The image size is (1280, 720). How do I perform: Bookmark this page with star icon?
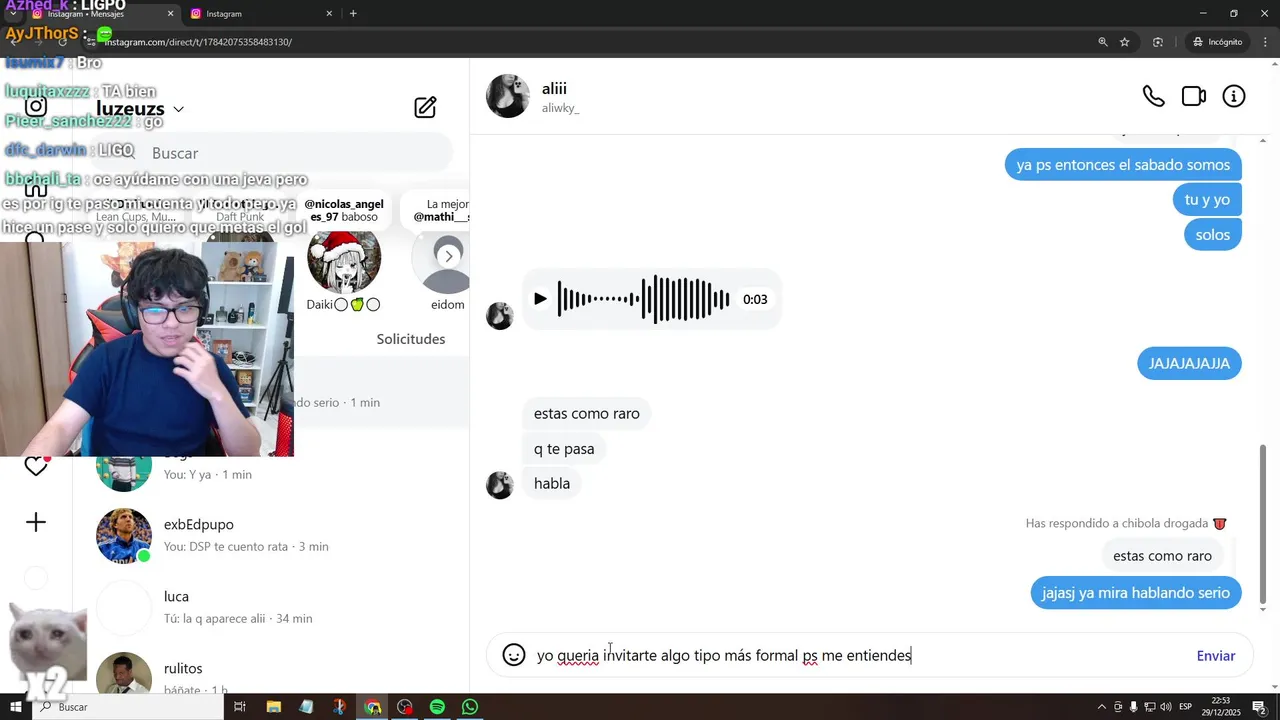coord(1125,42)
